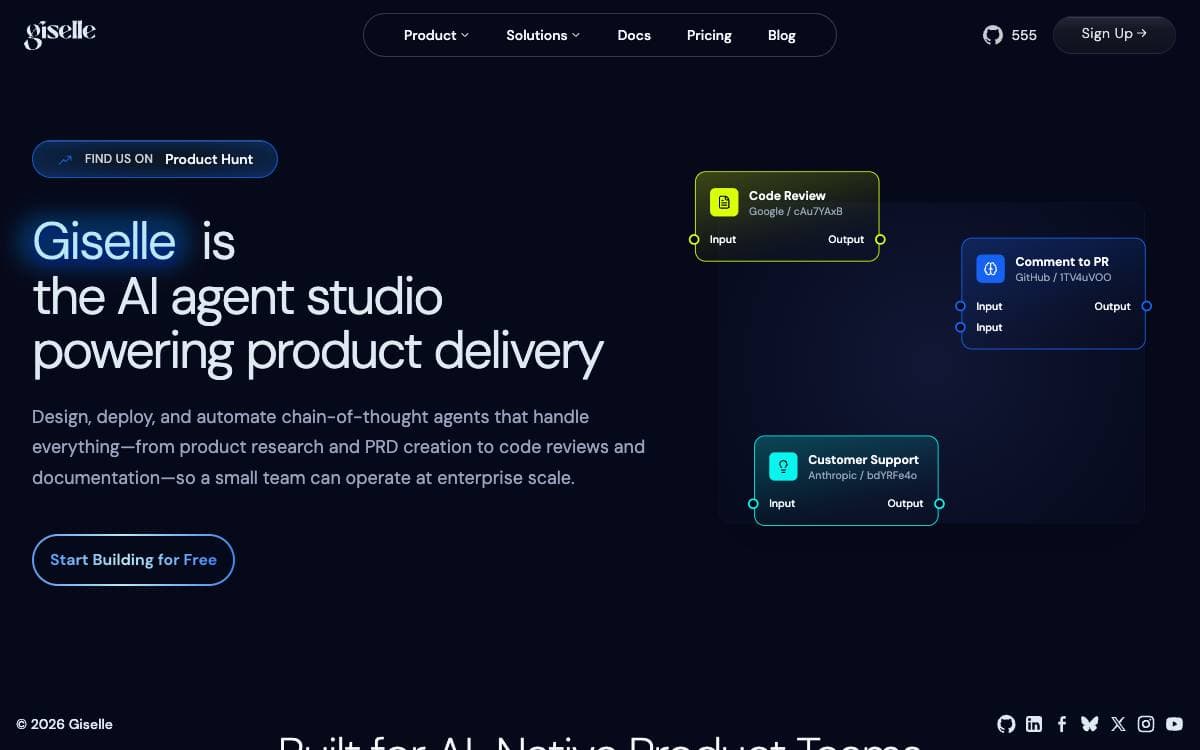The image size is (1200, 750).
Task: Open the footer X icon
Action: pyautogui.click(x=1118, y=724)
